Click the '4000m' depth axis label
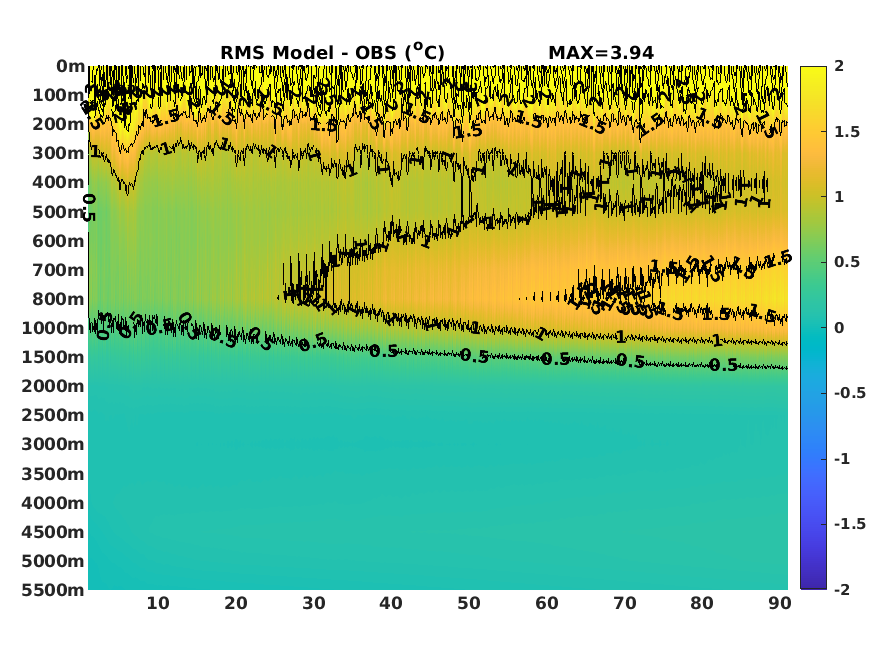Screen dimensions: 875x656 [53, 503]
